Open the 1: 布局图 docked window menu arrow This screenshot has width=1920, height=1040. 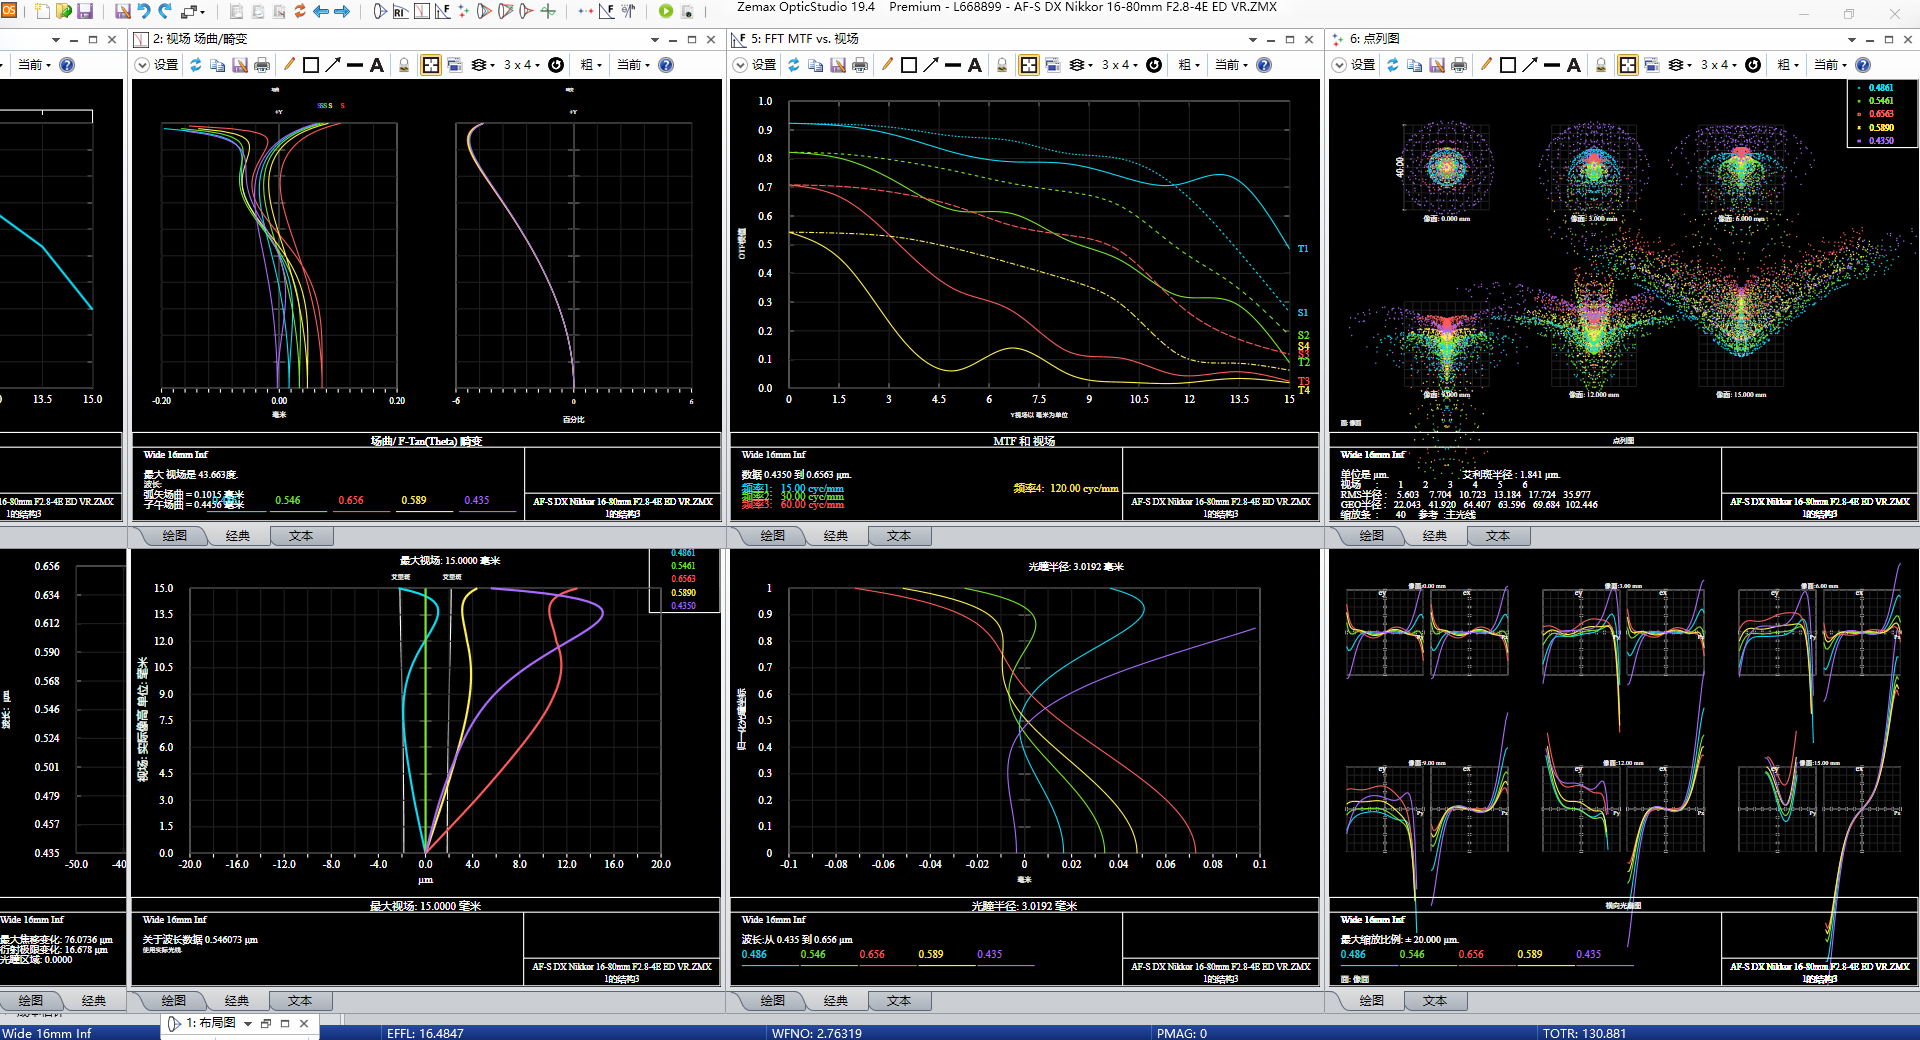point(248,1024)
